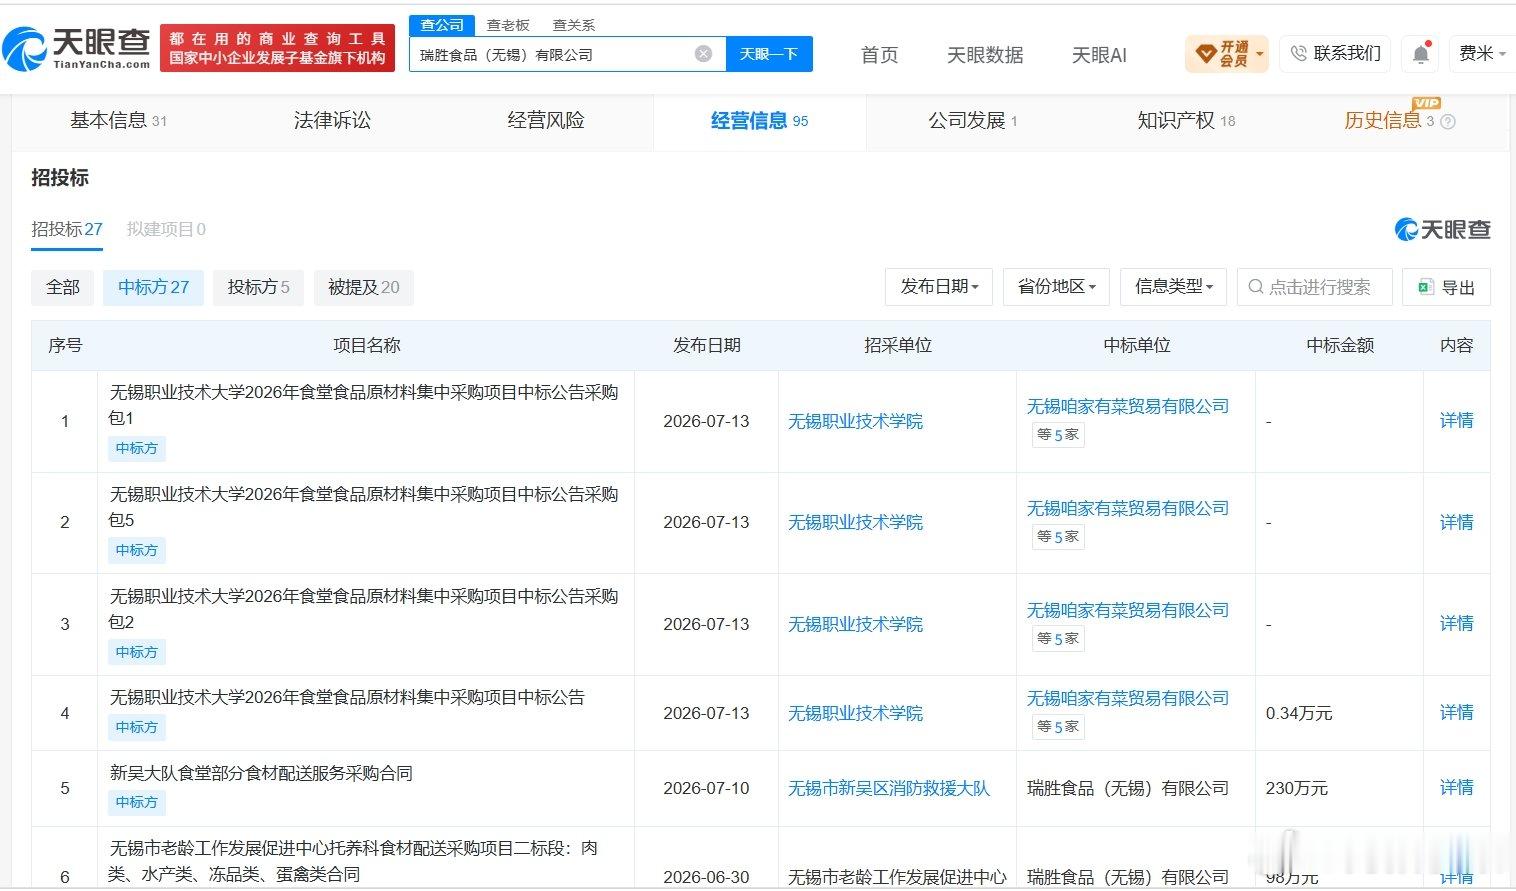Click the 联系我们 button
The width and height of the screenshot is (1516, 891).
coord(1336,53)
